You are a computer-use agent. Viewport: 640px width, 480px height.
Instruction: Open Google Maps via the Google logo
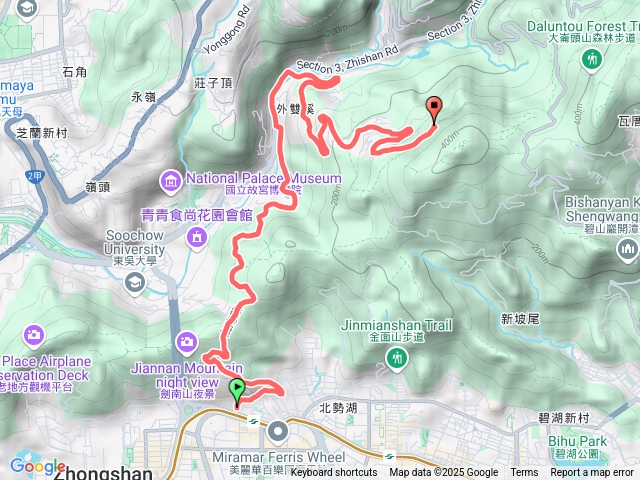[37, 465]
